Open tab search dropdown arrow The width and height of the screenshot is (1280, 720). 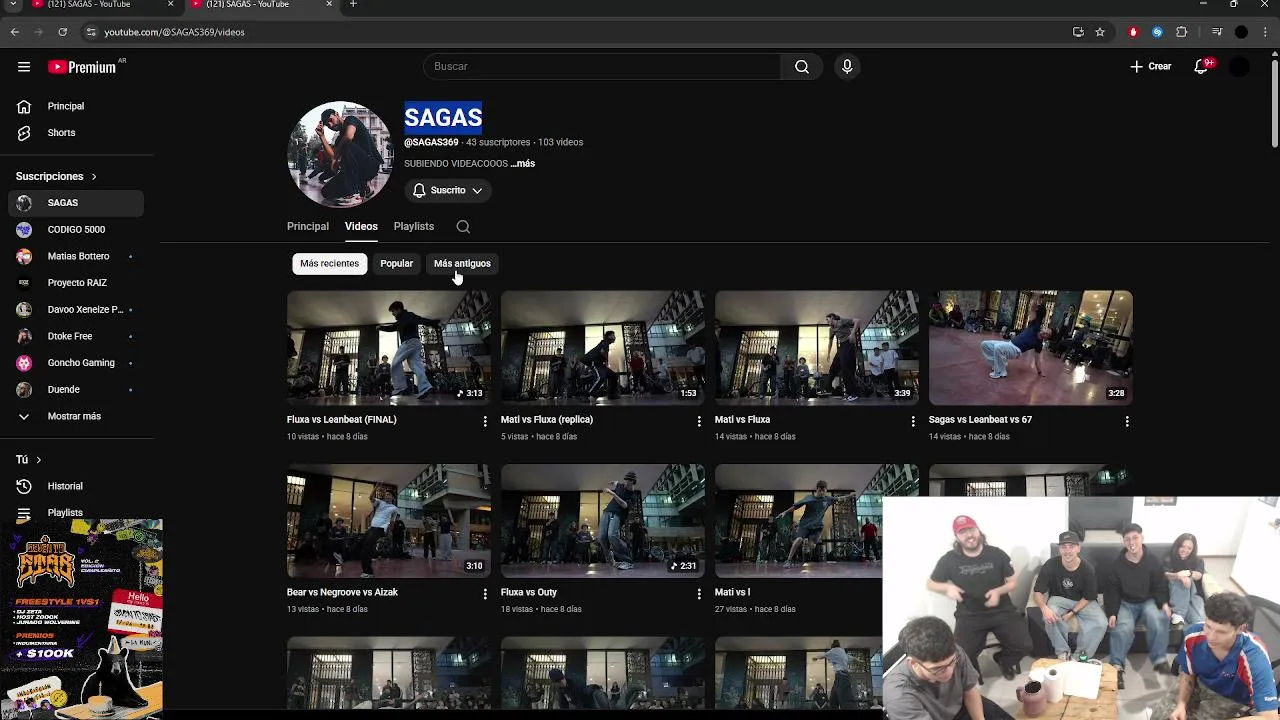point(14,5)
